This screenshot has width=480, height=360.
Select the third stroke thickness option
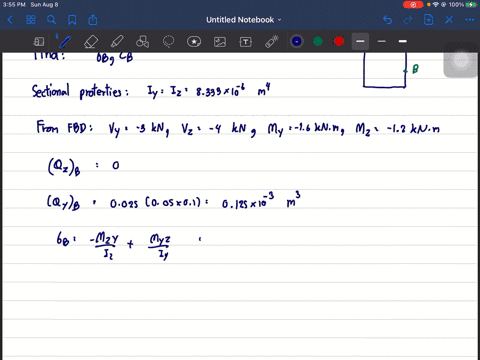click(x=403, y=41)
